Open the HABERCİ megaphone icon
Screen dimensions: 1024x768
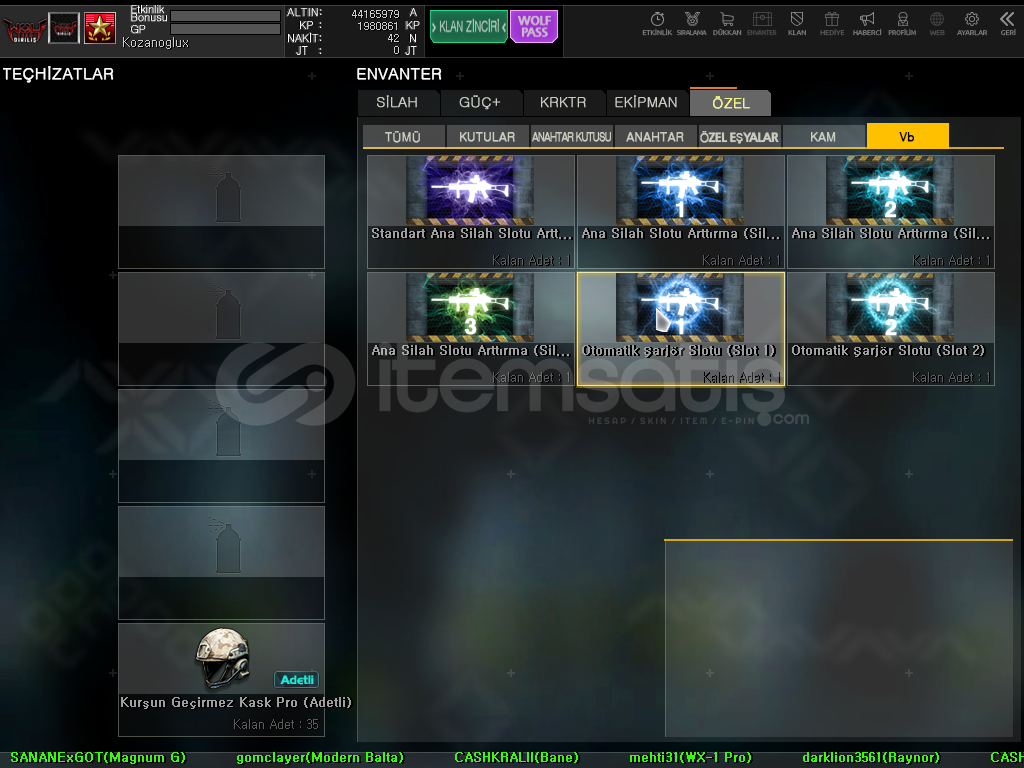pos(867,24)
